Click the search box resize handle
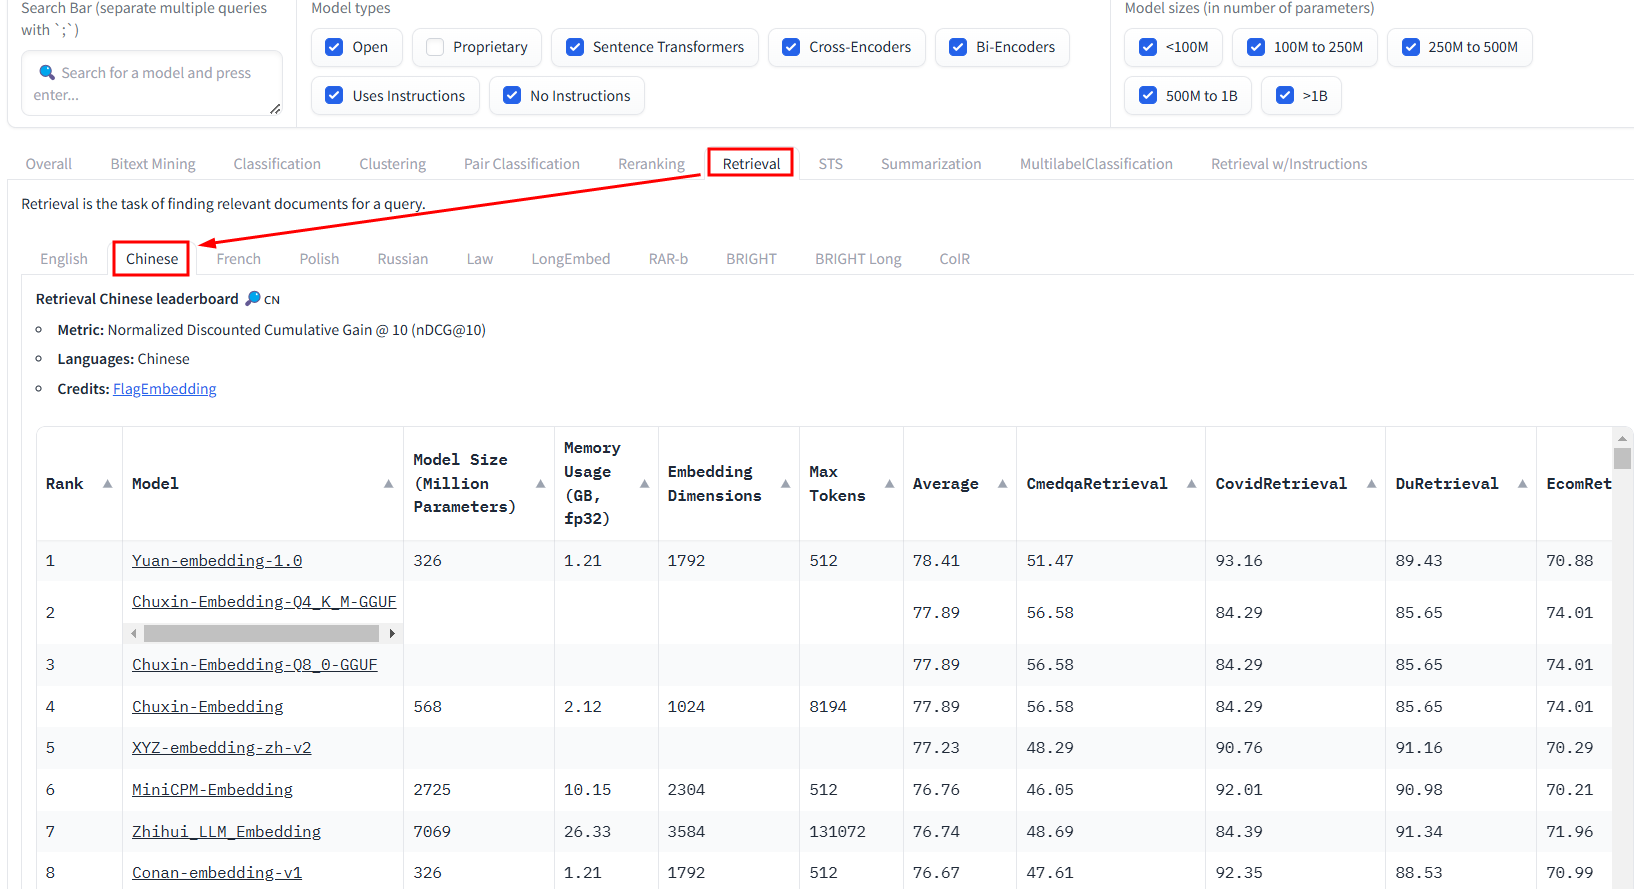Viewport: 1634px width, 889px height. click(x=275, y=108)
